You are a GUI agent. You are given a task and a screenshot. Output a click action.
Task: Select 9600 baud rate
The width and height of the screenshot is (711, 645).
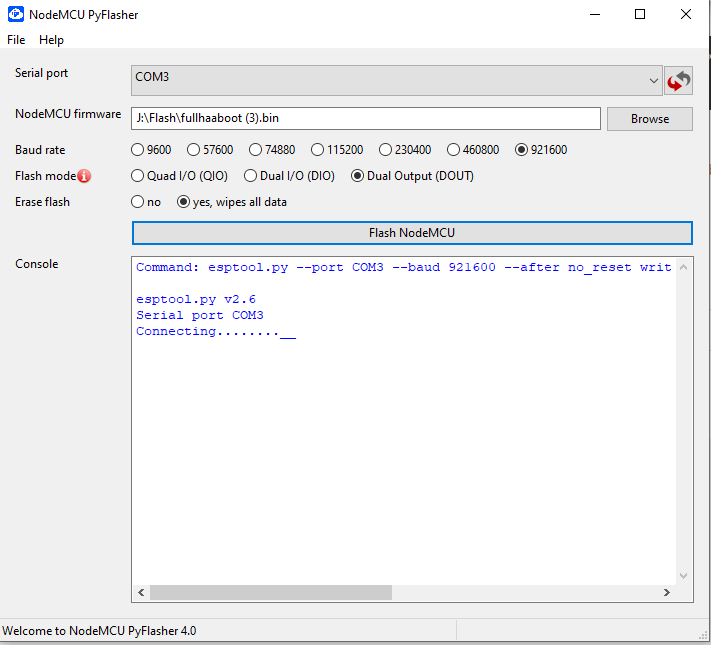(151, 150)
